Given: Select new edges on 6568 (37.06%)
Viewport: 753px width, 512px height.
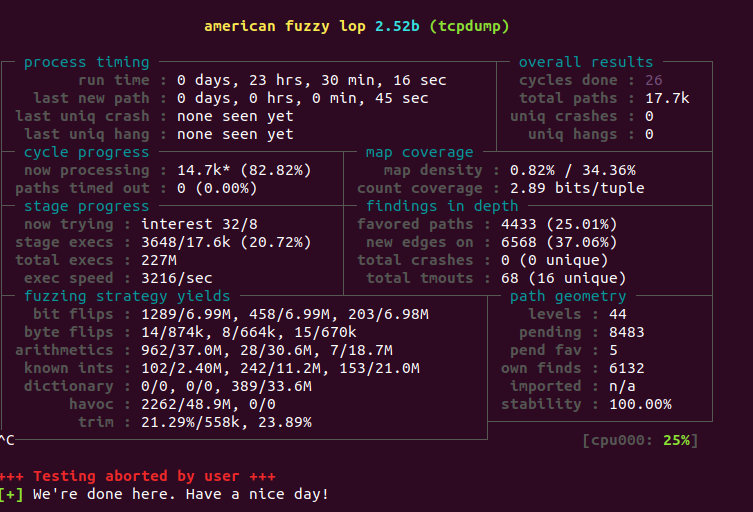Looking at the screenshot, I should (559, 242).
